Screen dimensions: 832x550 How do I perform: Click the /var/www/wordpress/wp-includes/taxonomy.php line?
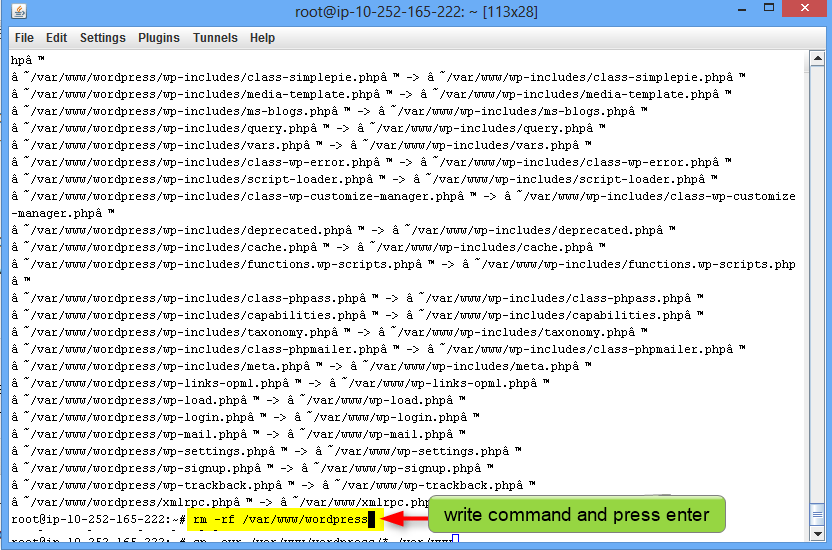[329, 332]
